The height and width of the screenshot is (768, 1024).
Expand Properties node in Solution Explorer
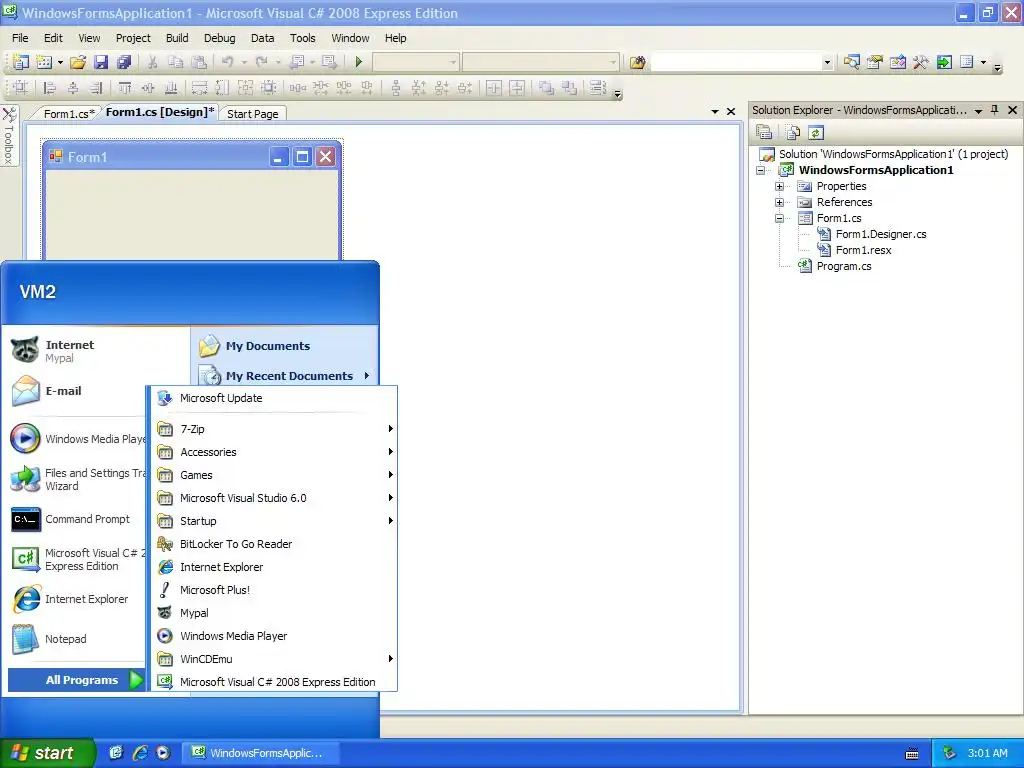point(779,186)
